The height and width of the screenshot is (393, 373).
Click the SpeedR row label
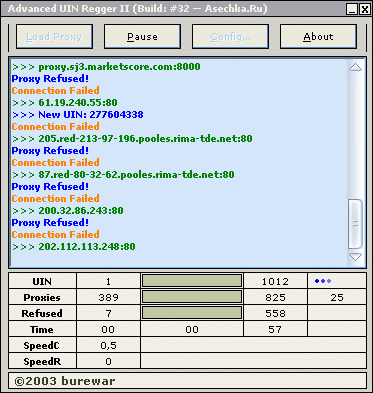42,361
